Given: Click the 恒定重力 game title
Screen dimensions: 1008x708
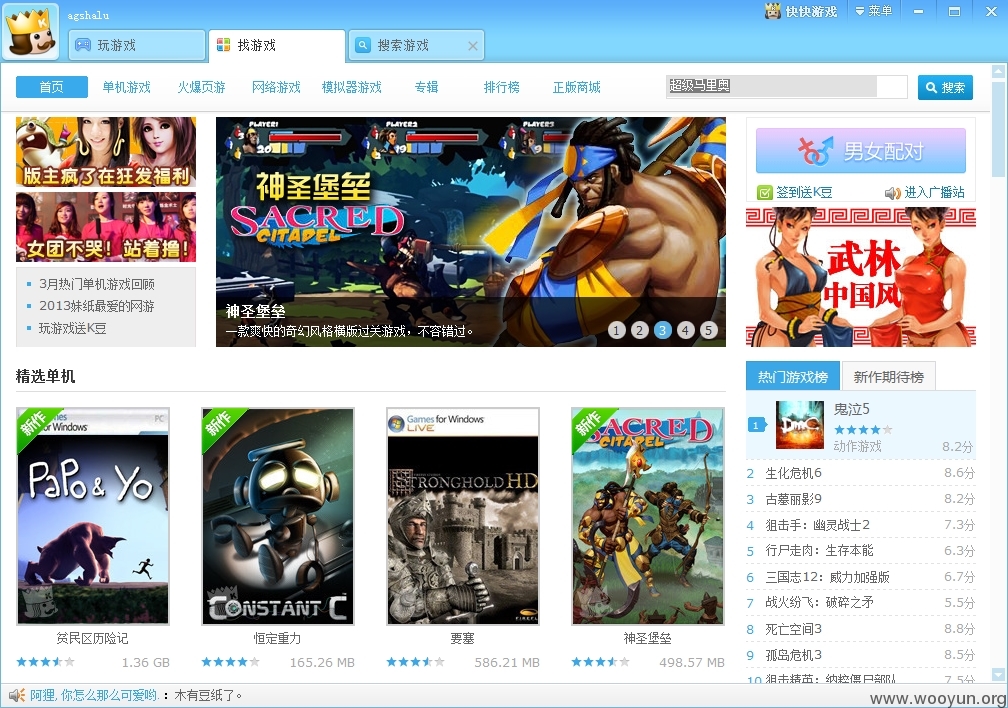Looking at the screenshot, I should pos(277,638).
